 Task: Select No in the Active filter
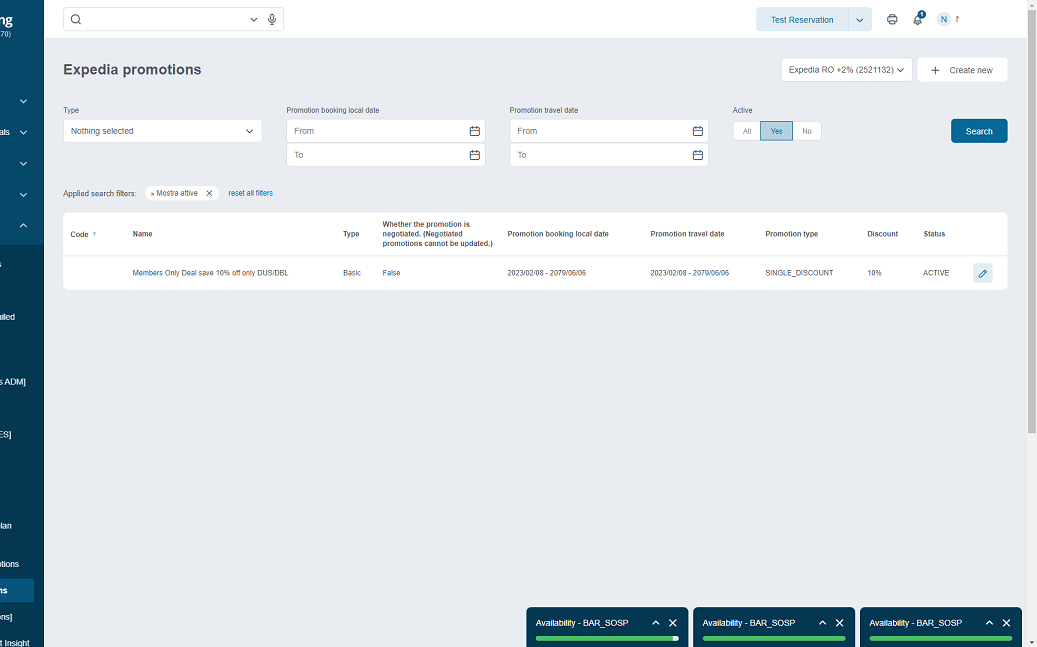pyautogui.click(x=807, y=131)
